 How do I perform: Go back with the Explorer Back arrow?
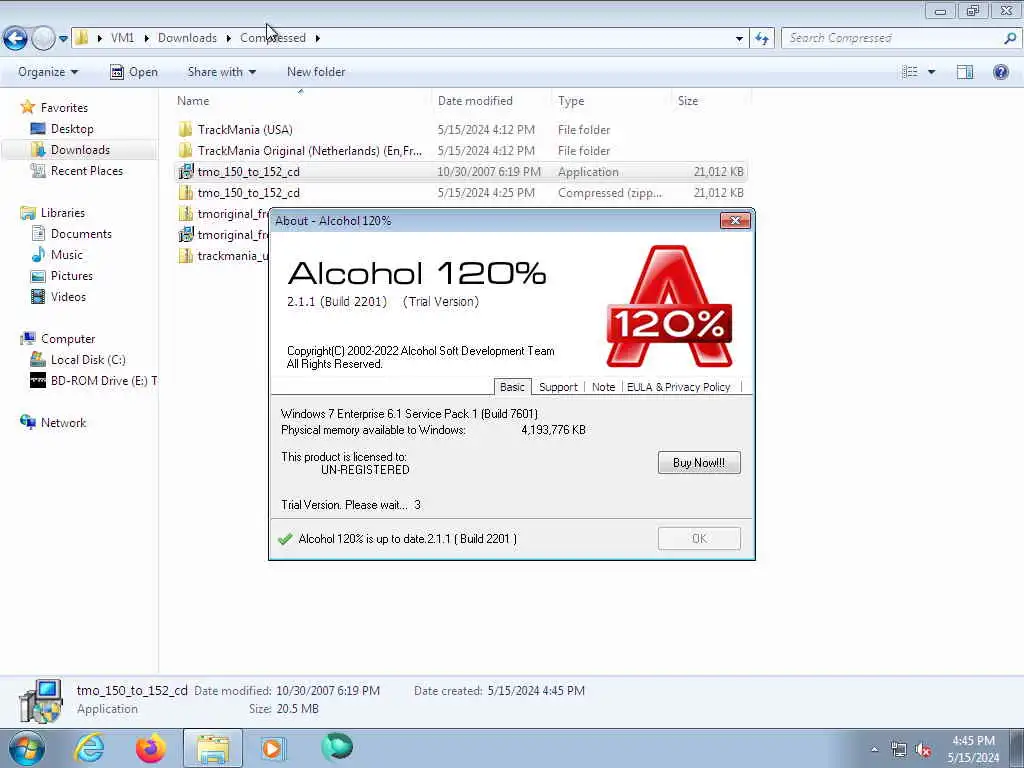tap(16, 39)
